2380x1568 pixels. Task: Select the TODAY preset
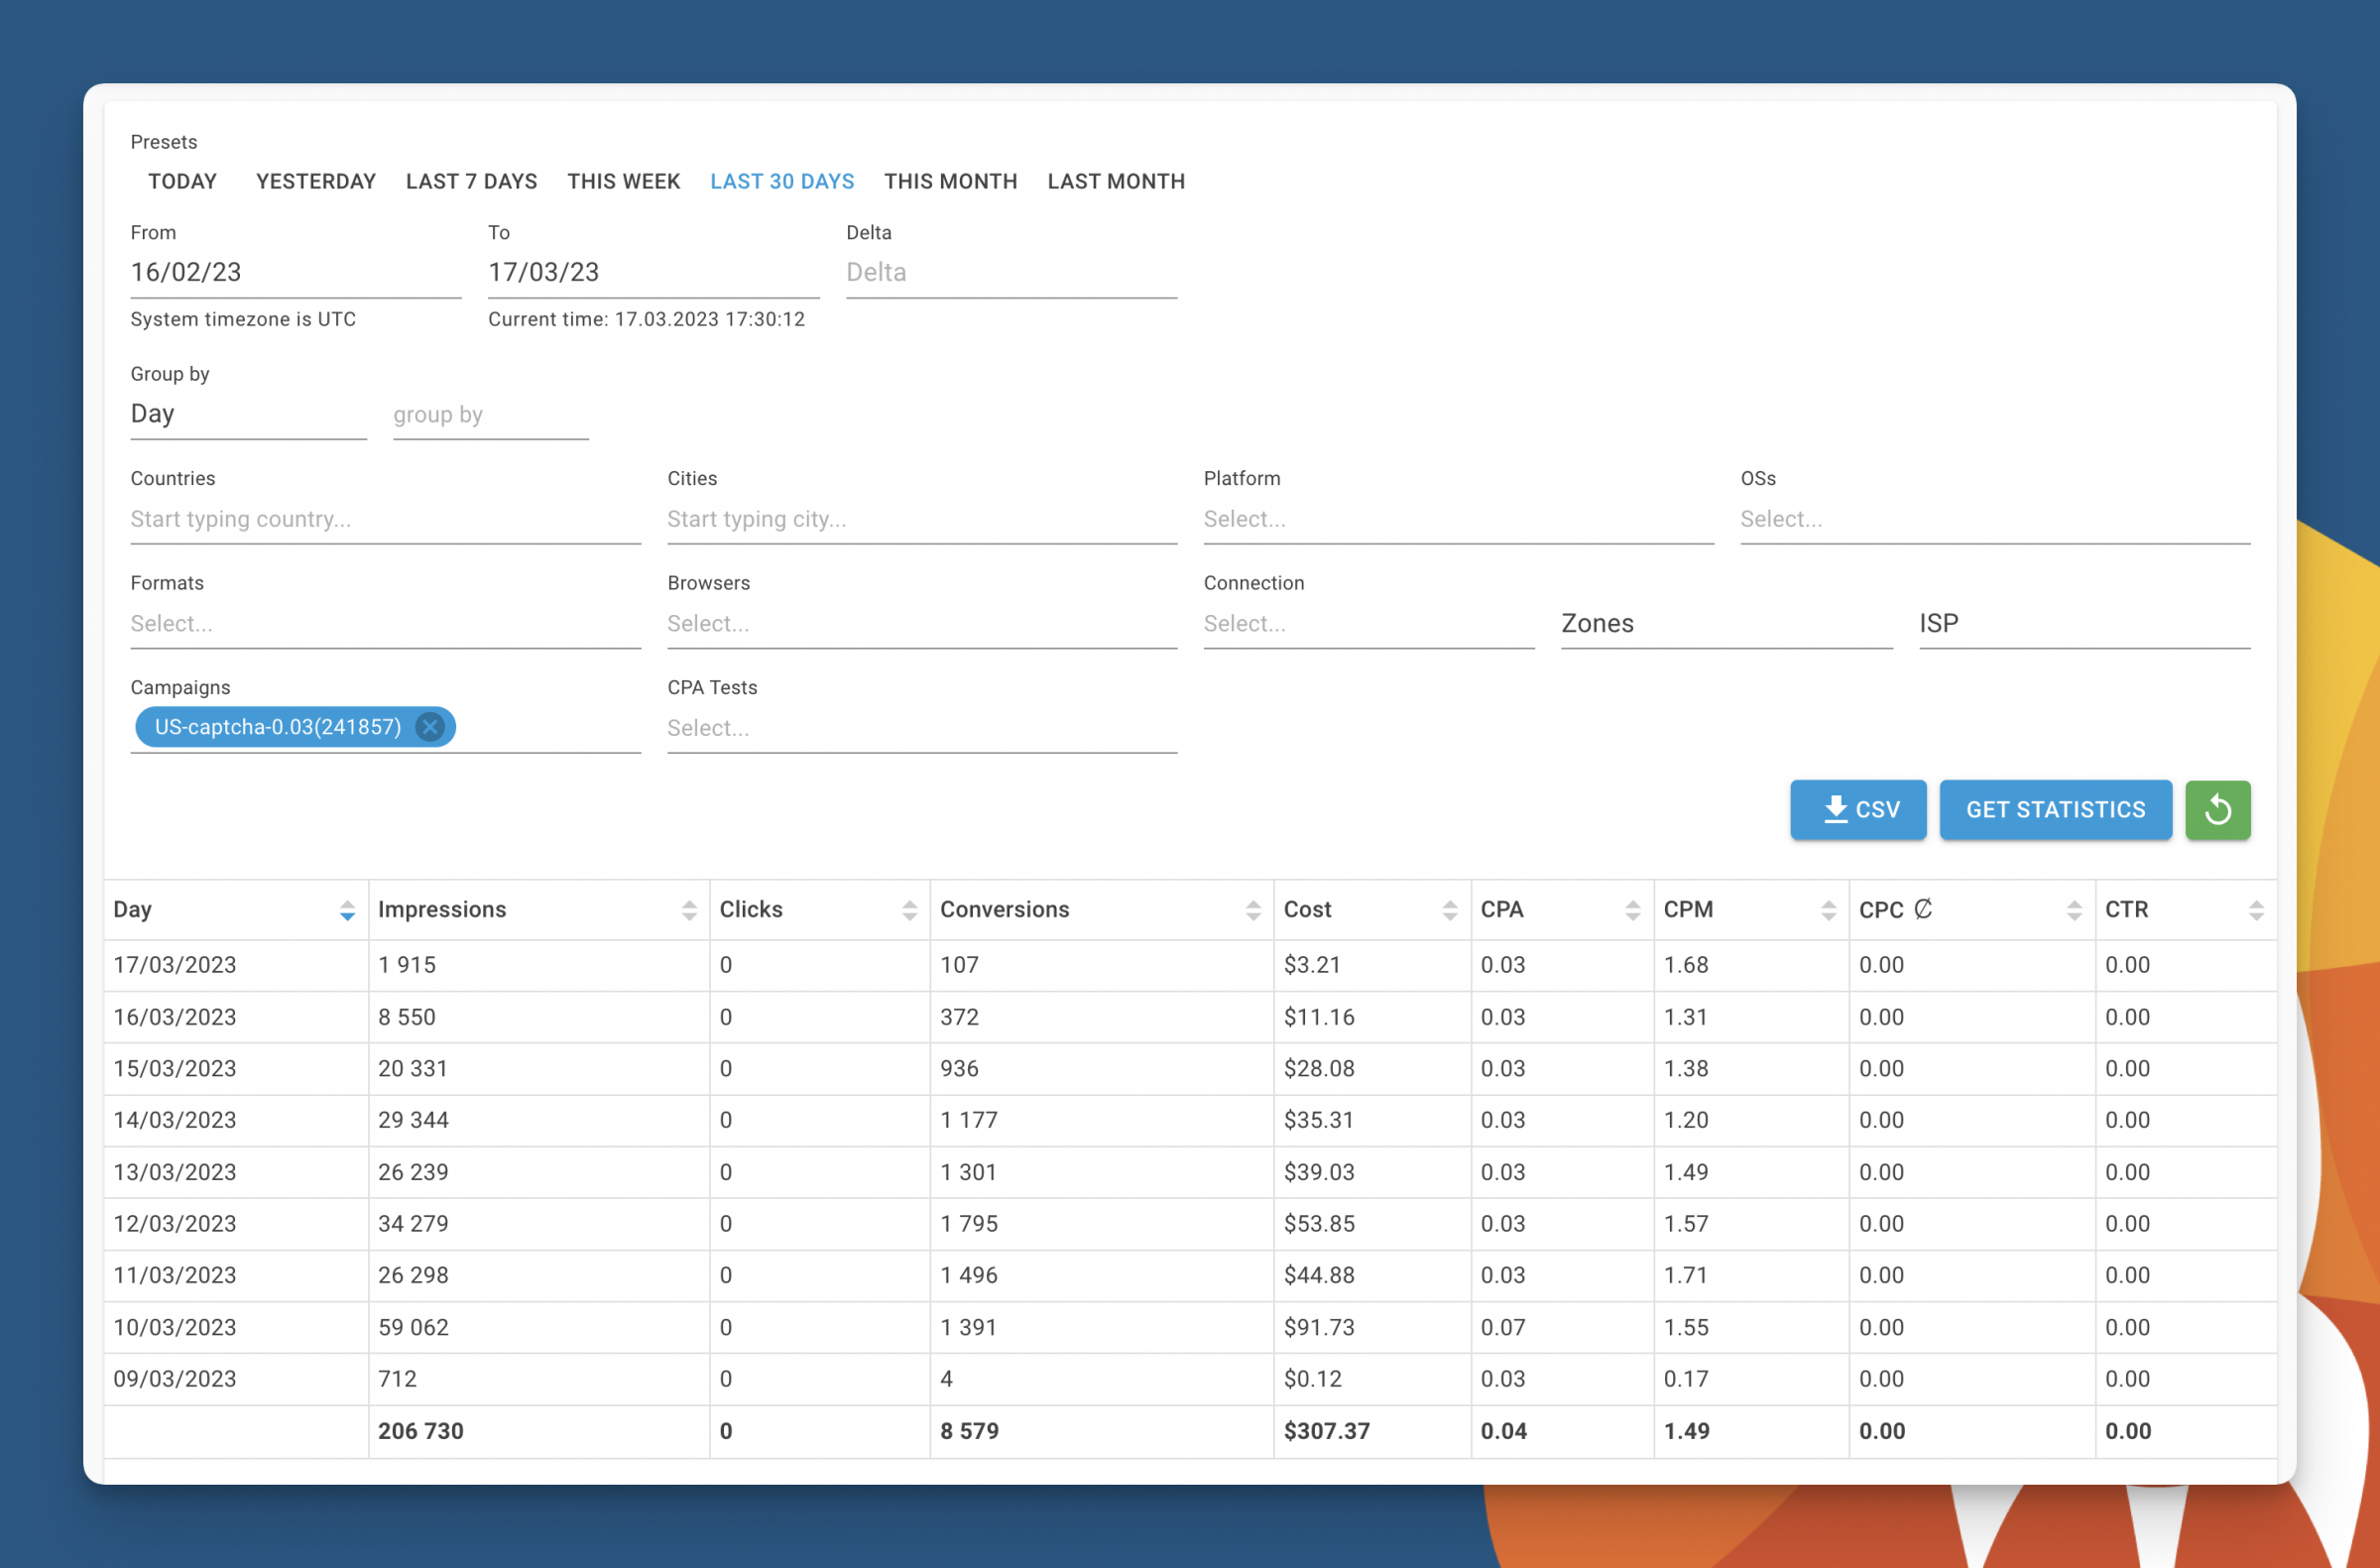pos(182,181)
